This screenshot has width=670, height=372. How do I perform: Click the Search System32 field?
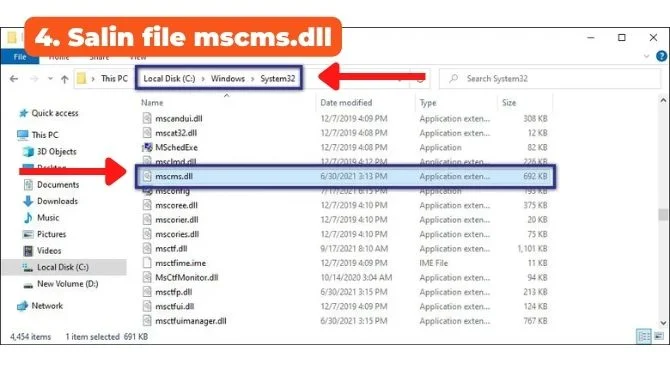tap(550, 79)
